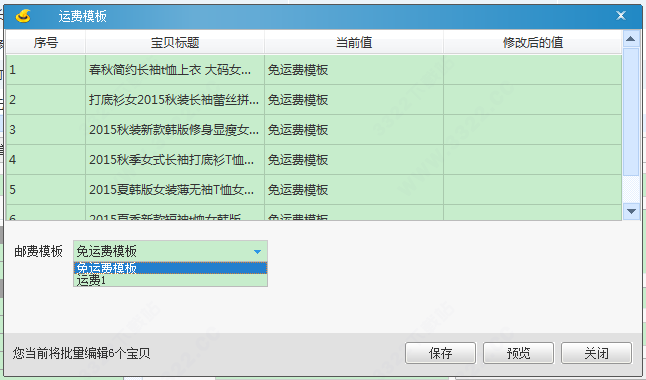
Task: Click scrollbar up arrow in table
Action: (x=630, y=39)
